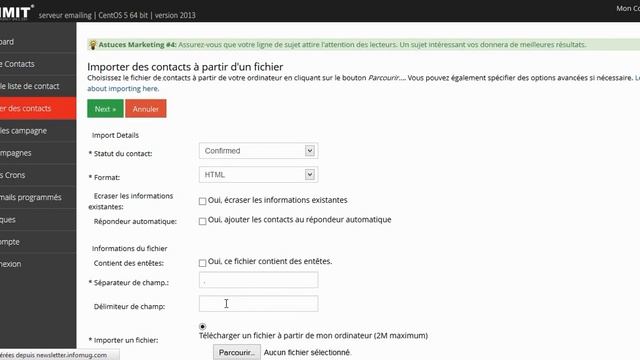Click the 'Télécharger un fichier à partir de mon ordinateur' label
The width and height of the screenshot is (640, 360).
point(313,336)
